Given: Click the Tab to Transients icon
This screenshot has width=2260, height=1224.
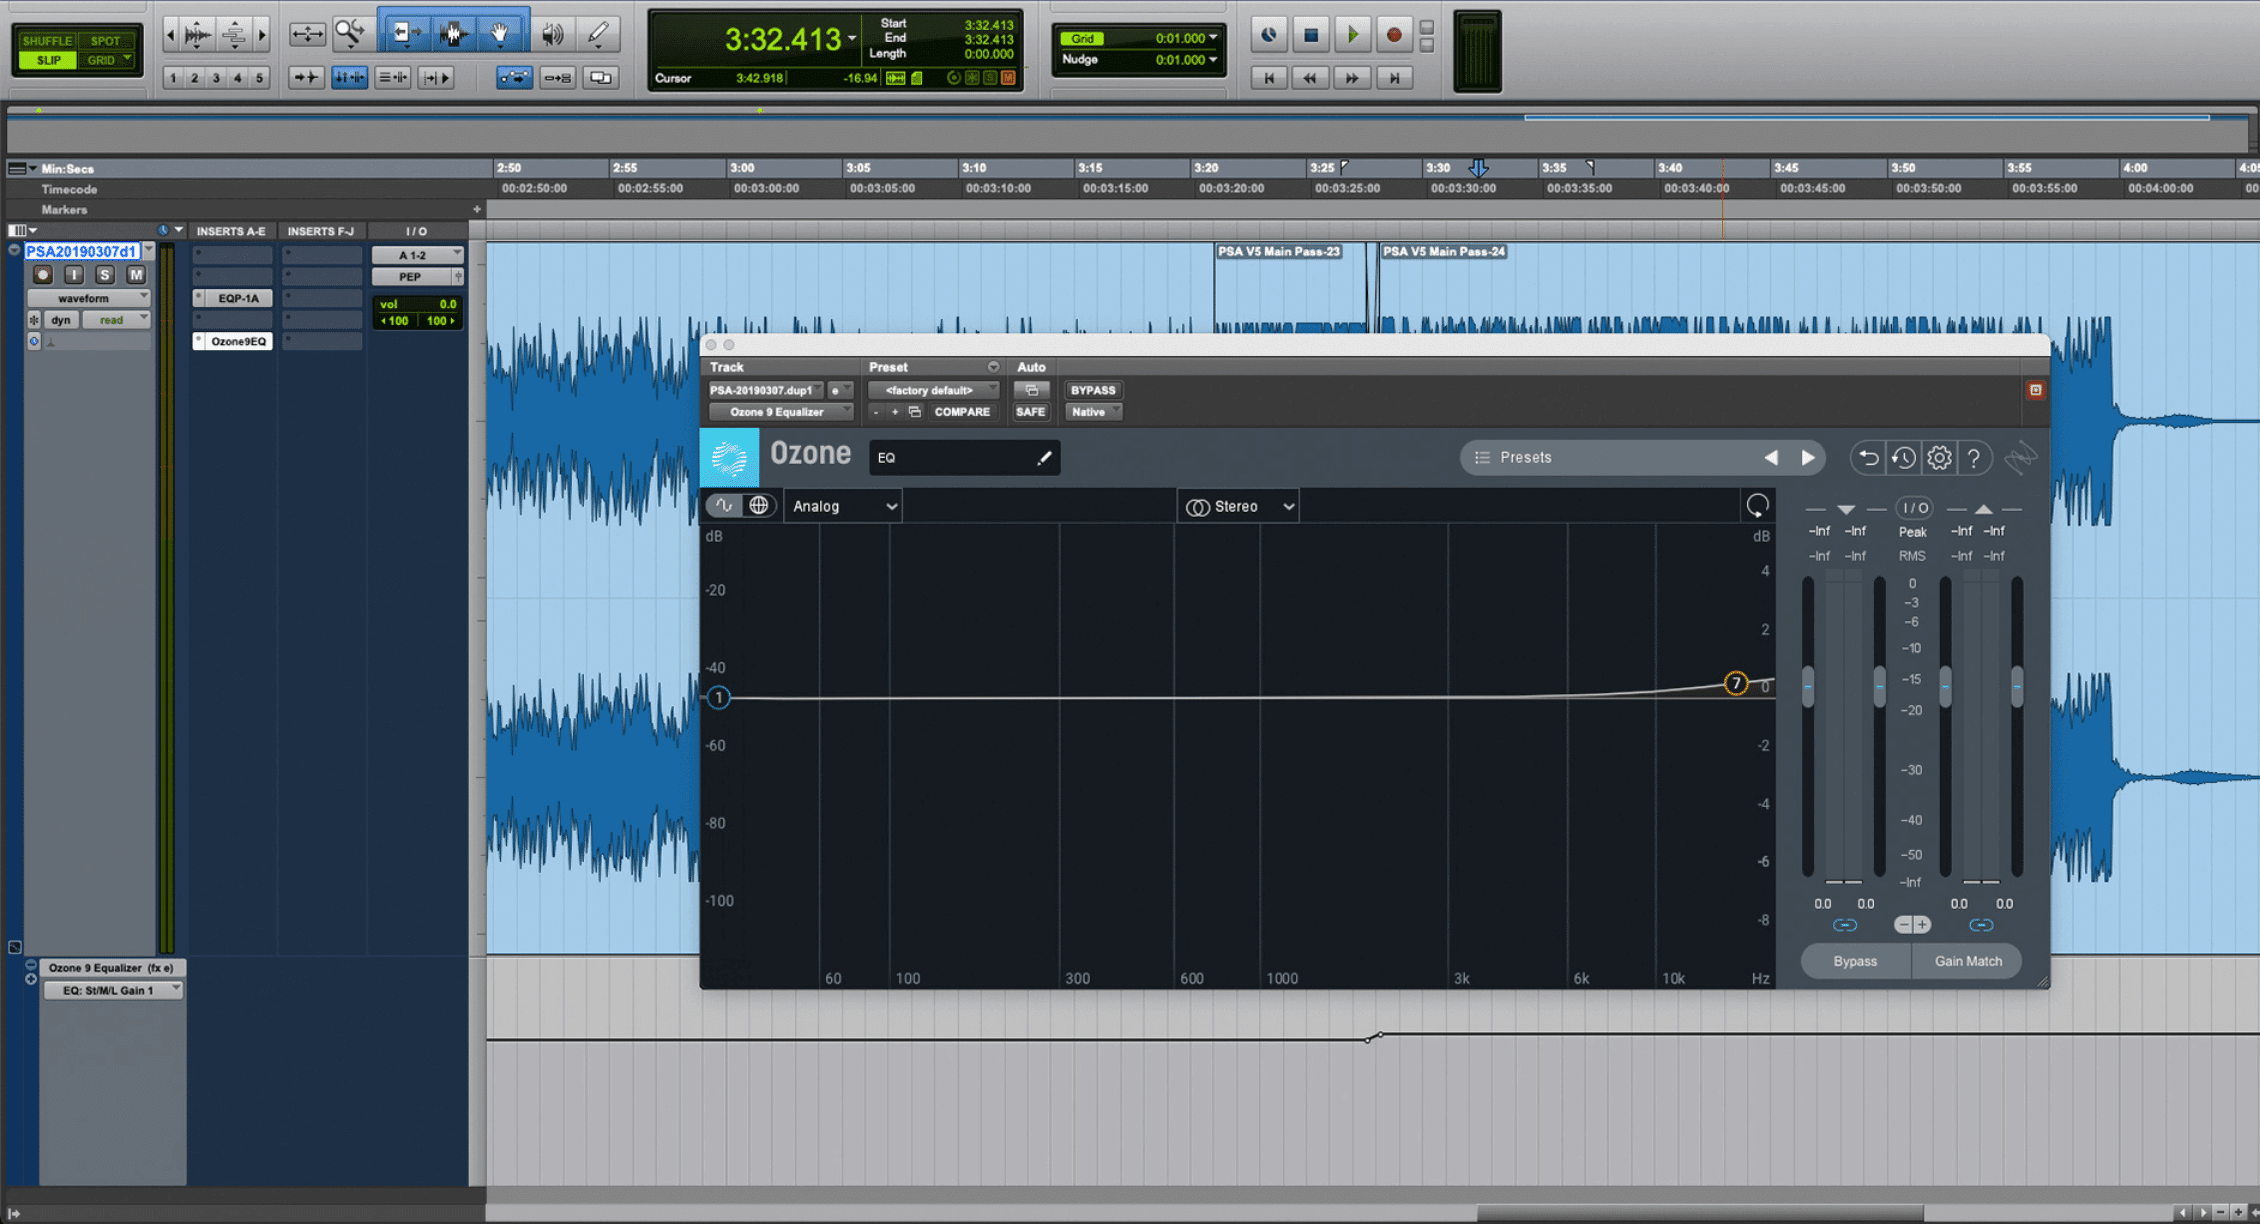Looking at the screenshot, I should pos(305,77).
